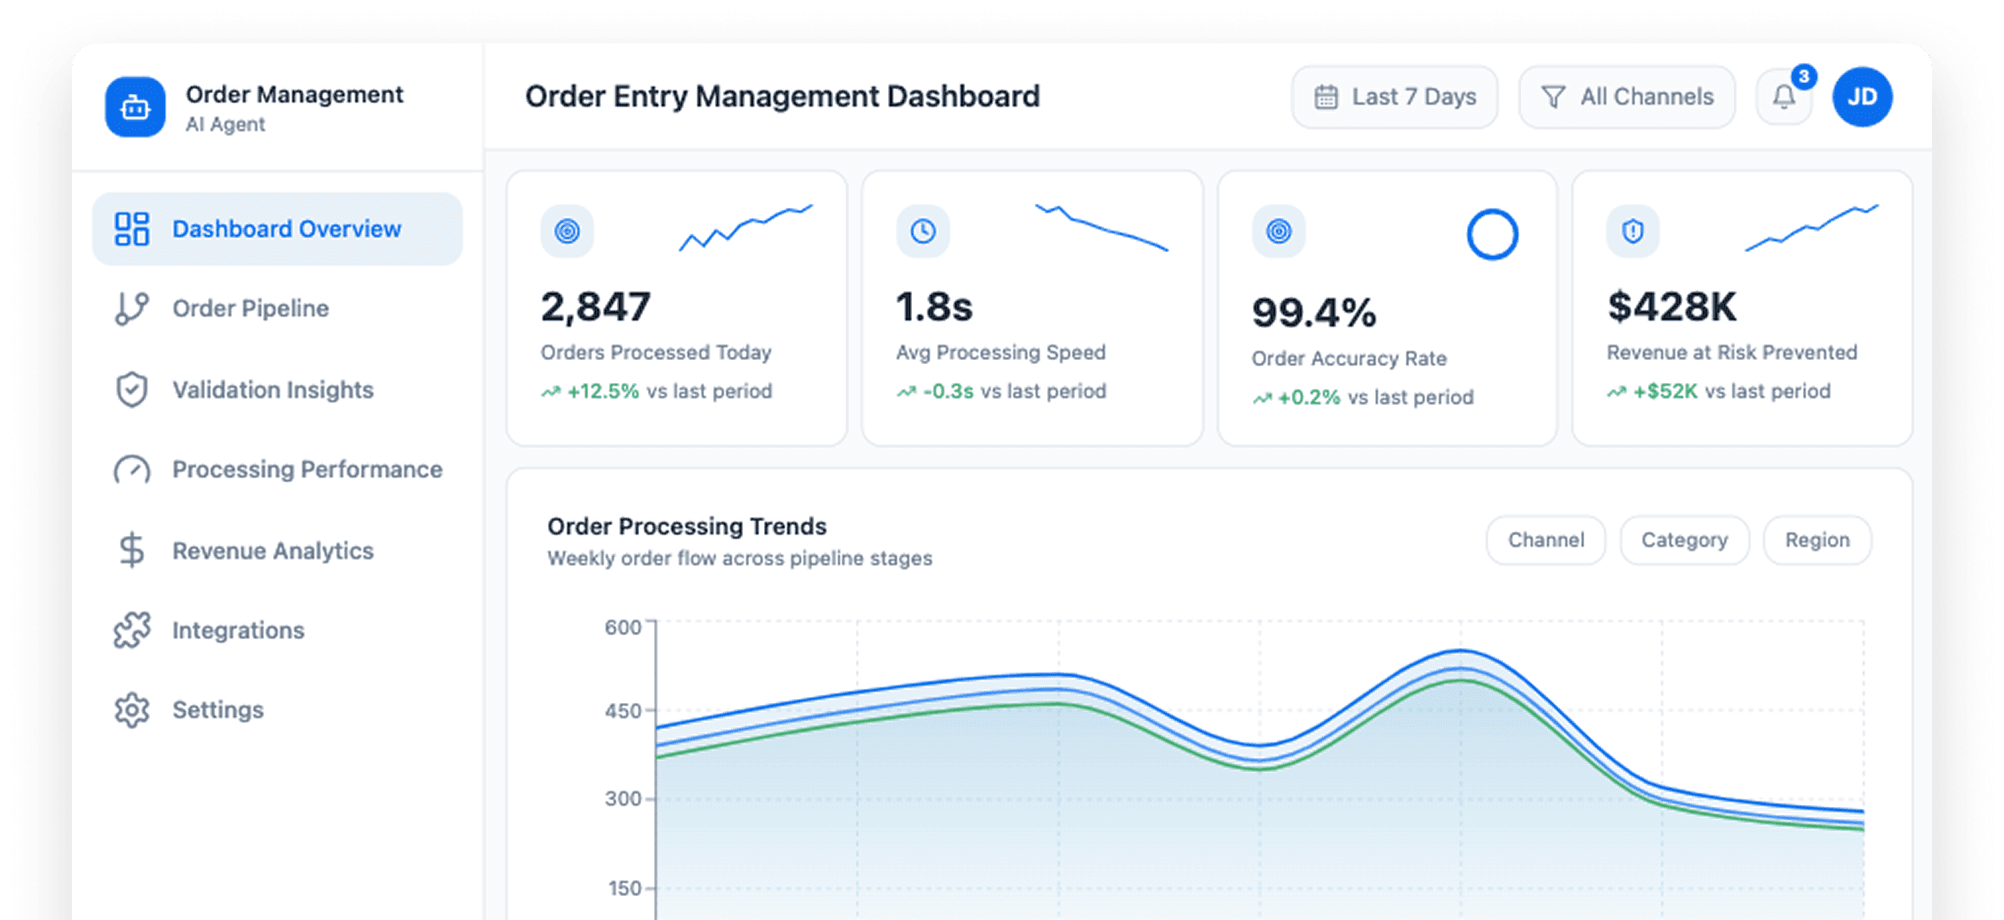Enable the Category view for trends chart
This screenshot has width=2004, height=920.
[x=1684, y=540]
